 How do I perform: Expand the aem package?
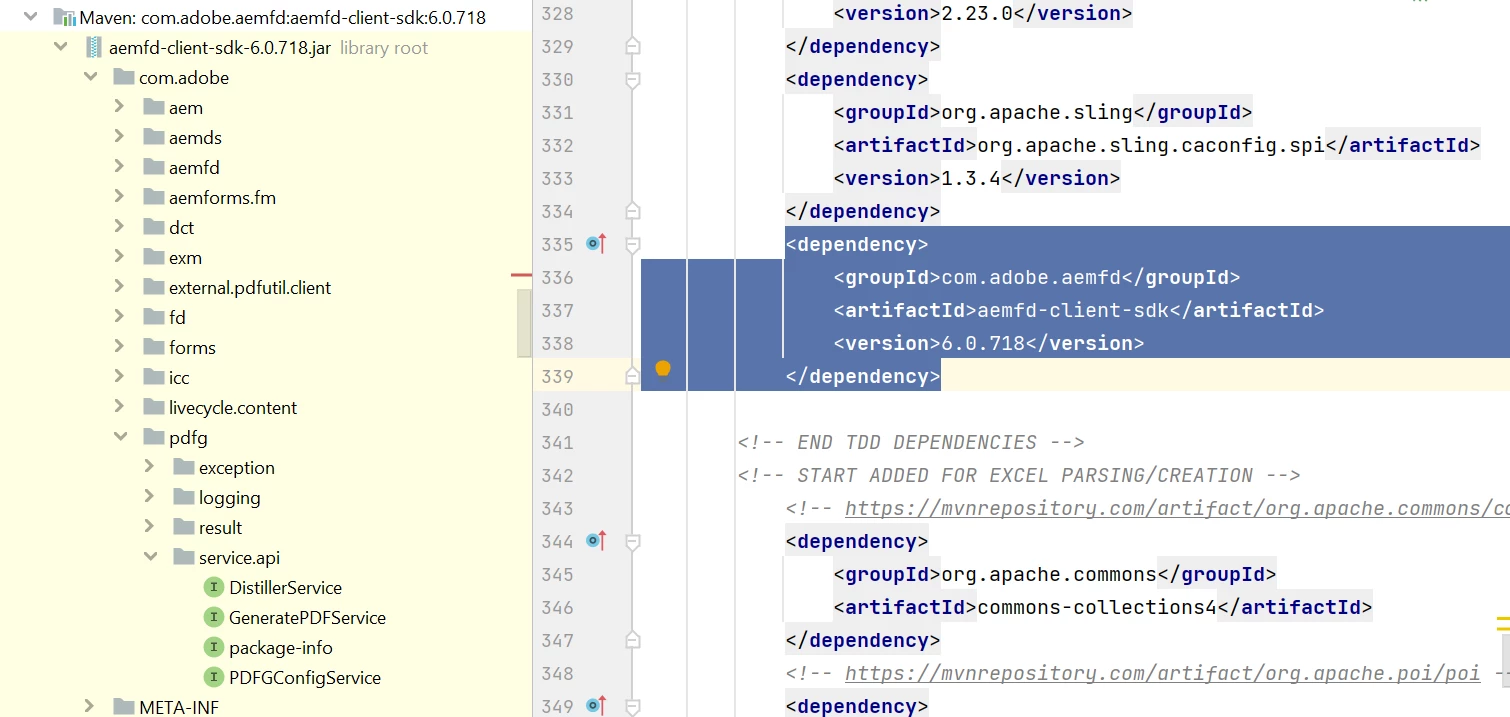click(119, 107)
